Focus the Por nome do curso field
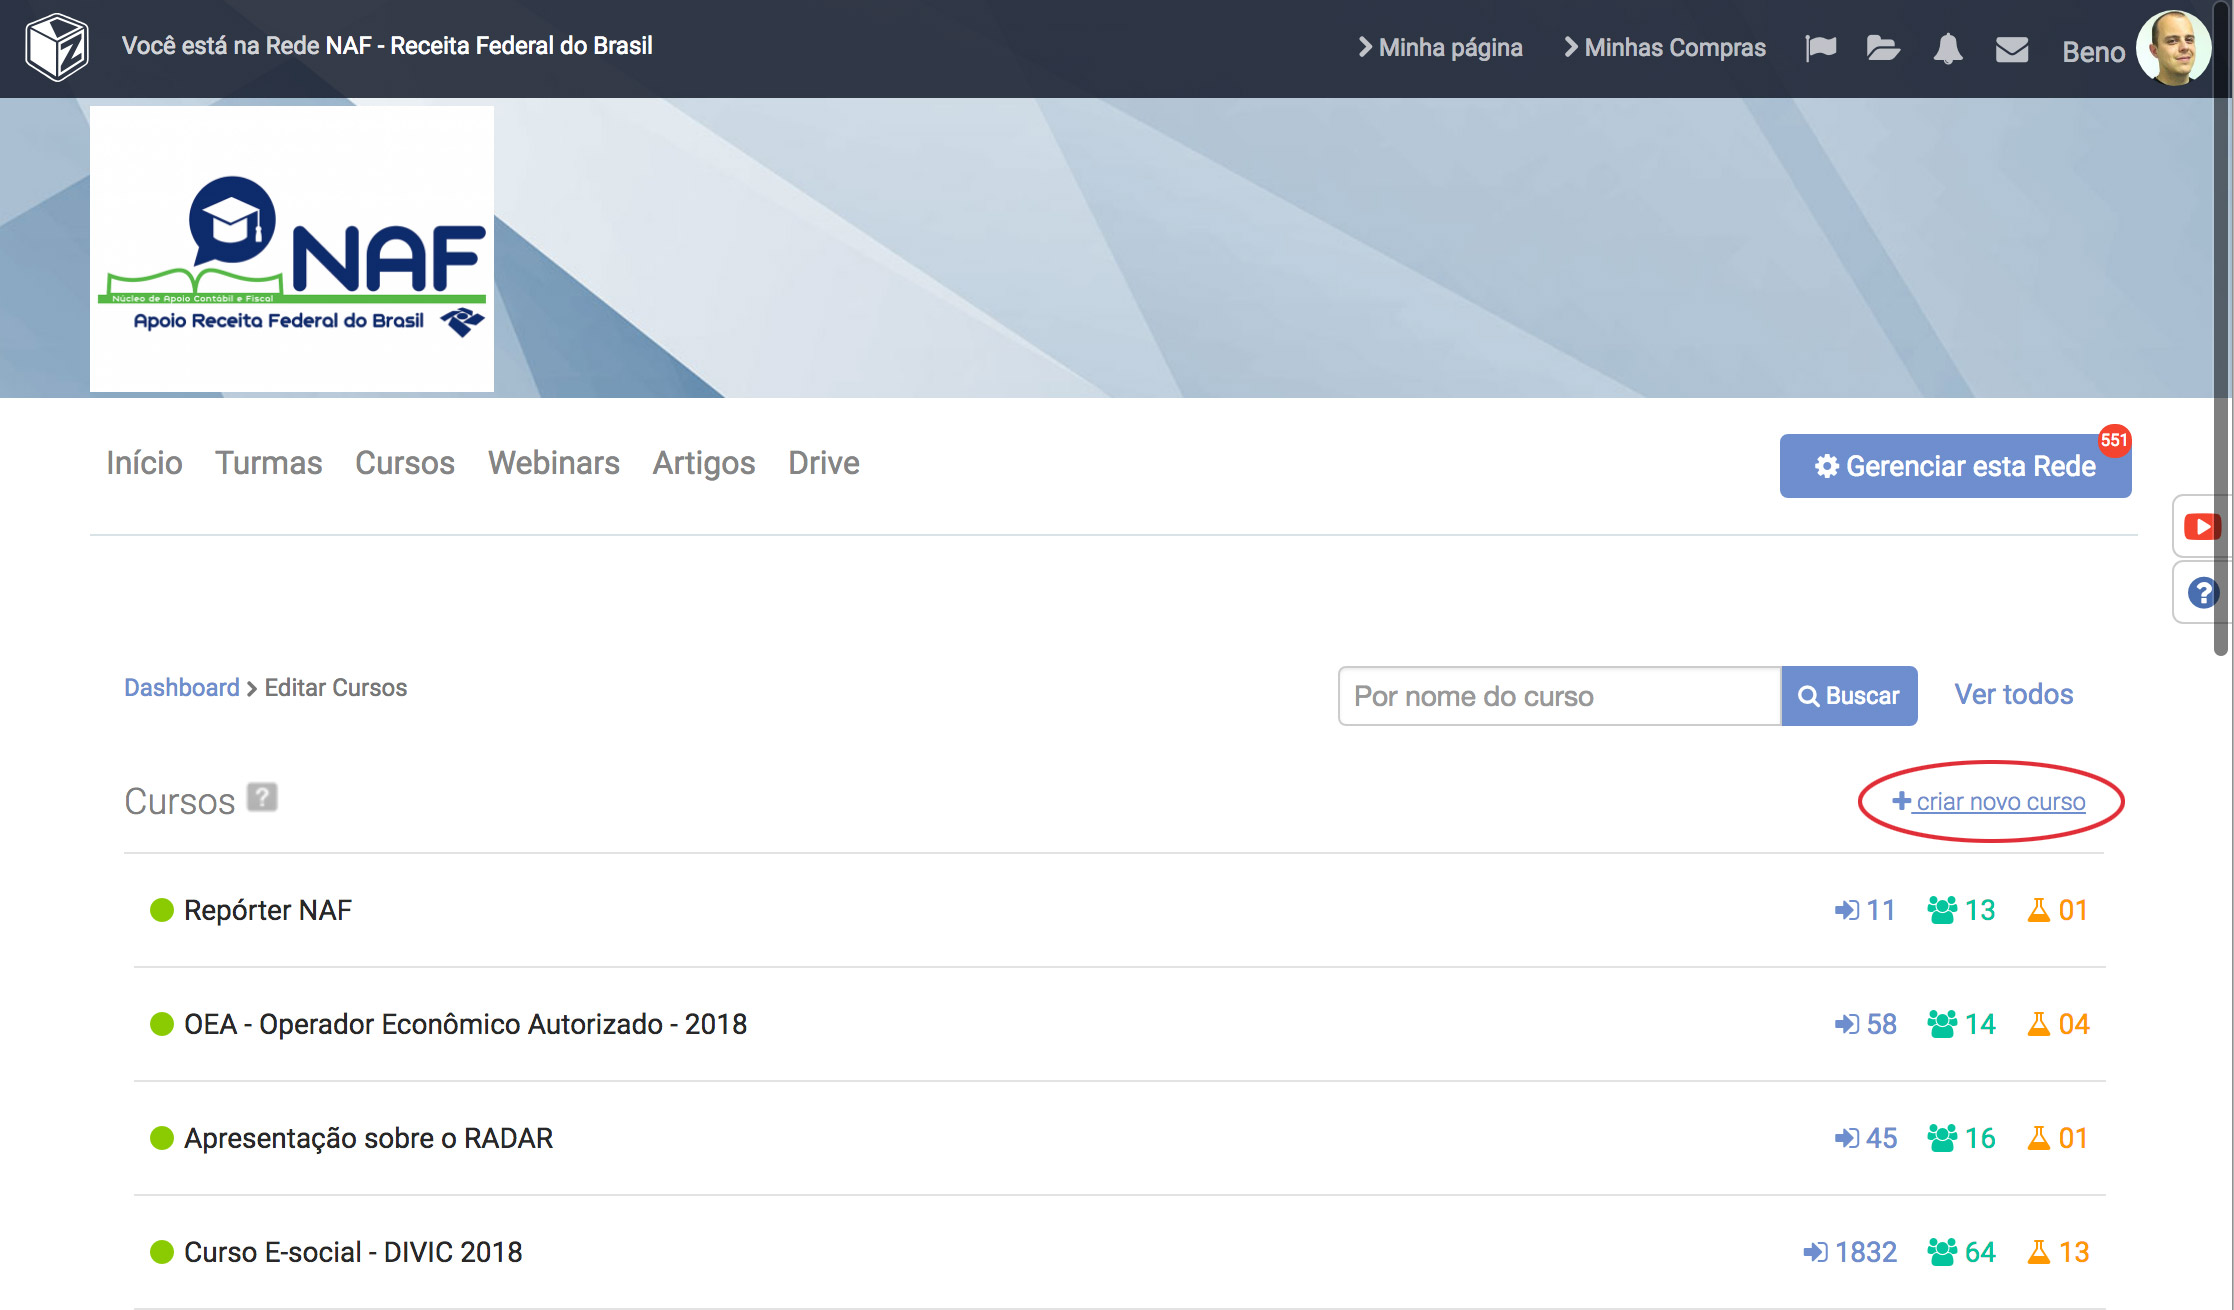 (x=1559, y=696)
